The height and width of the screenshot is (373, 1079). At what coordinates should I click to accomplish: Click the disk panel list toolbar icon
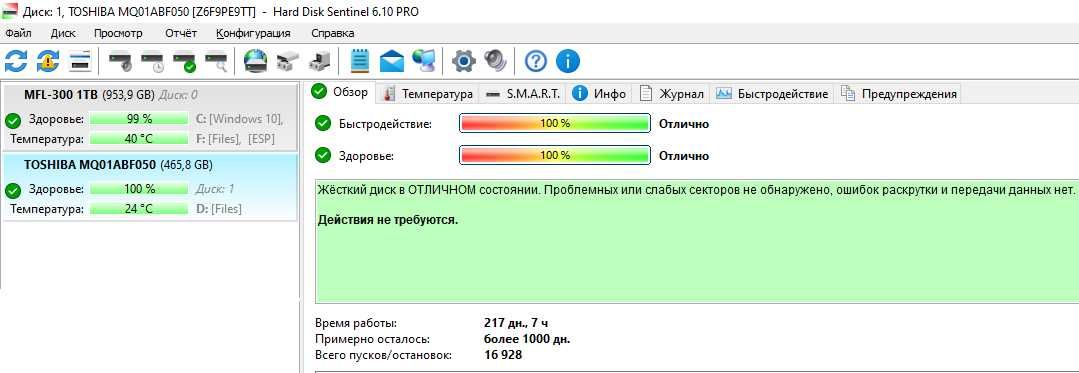pos(80,61)
